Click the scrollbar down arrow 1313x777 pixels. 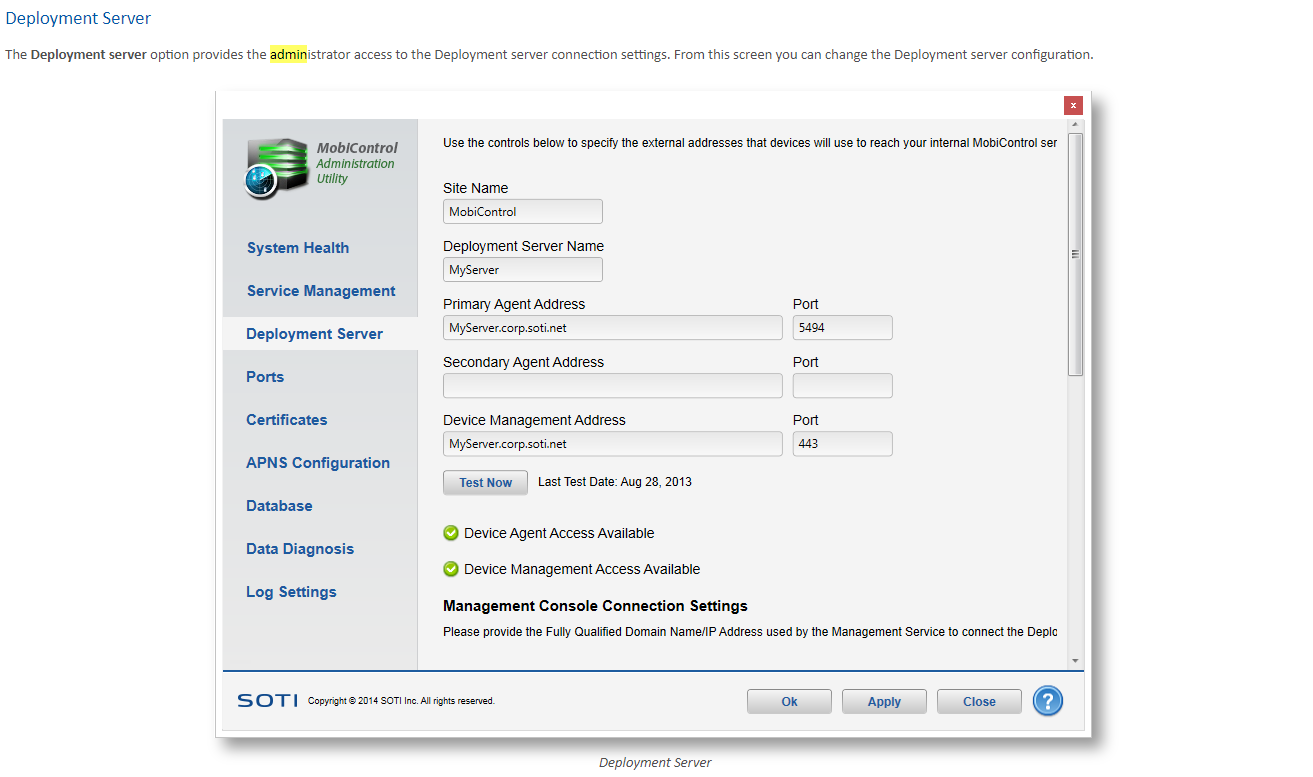pyautogui.click(x=1076, y=660)
